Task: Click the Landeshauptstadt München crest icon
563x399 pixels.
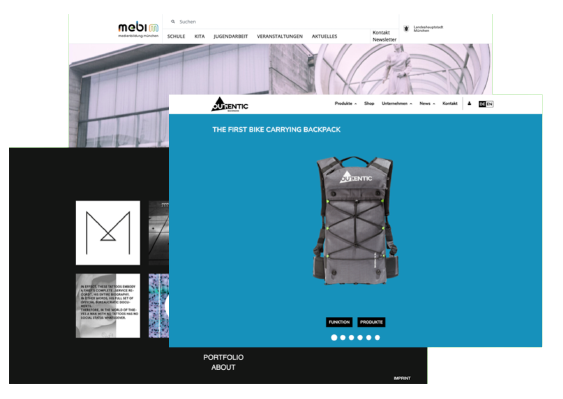Action: (x=406, y=28)
